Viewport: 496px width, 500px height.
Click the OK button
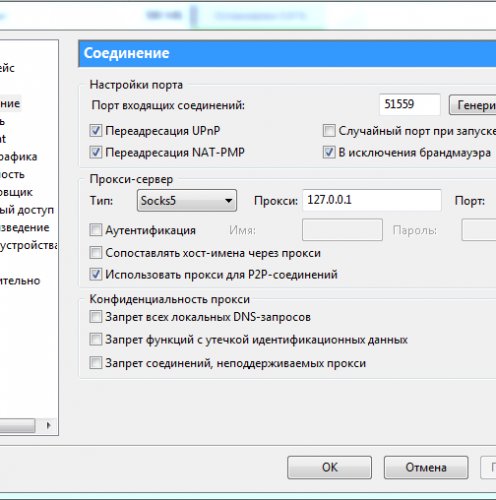point(329,467)
